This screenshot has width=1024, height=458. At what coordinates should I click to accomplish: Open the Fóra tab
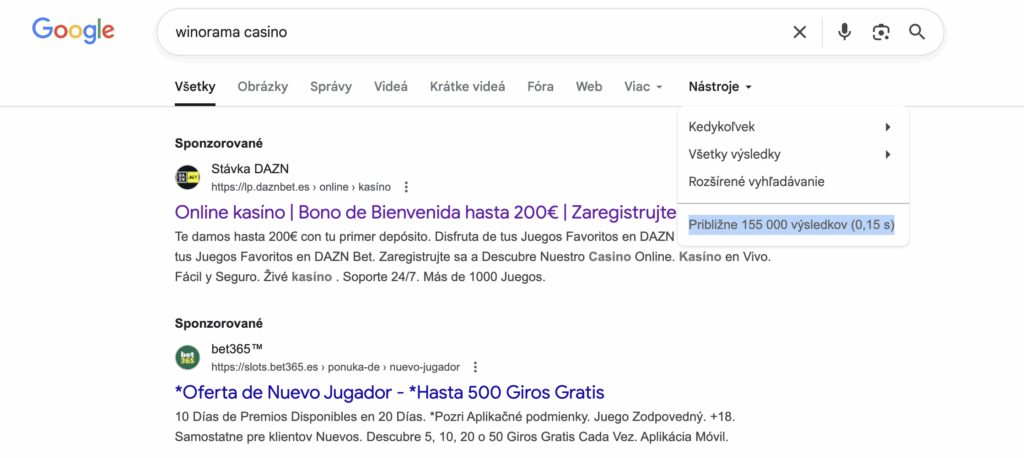540,87
